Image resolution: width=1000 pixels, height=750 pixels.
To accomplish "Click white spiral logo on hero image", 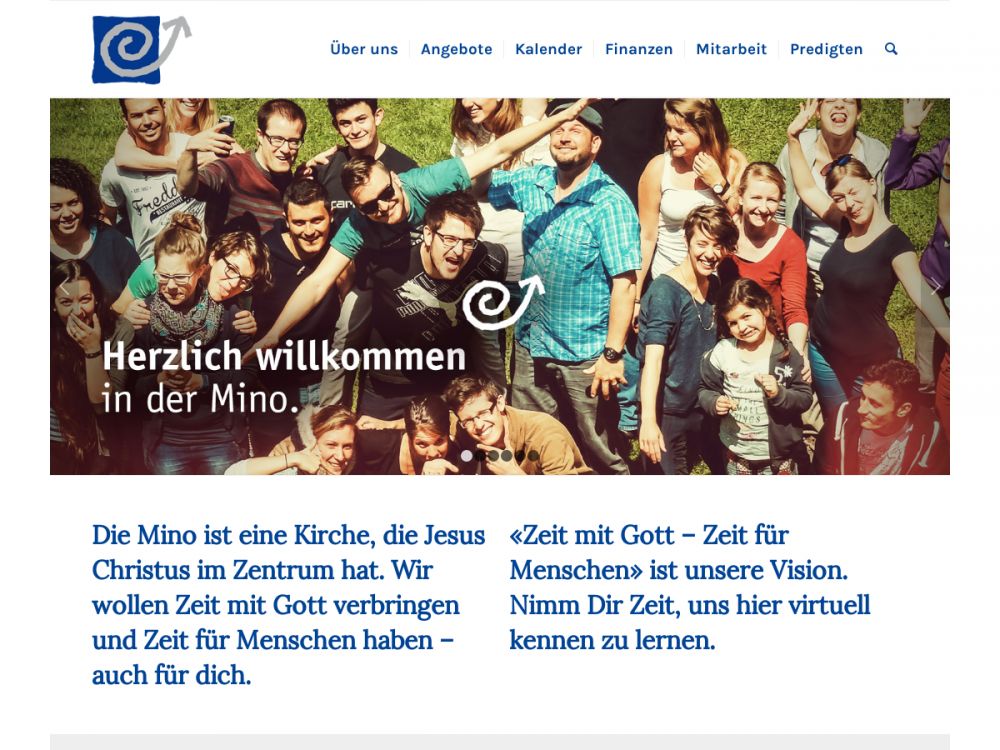I will coord(503,302).
